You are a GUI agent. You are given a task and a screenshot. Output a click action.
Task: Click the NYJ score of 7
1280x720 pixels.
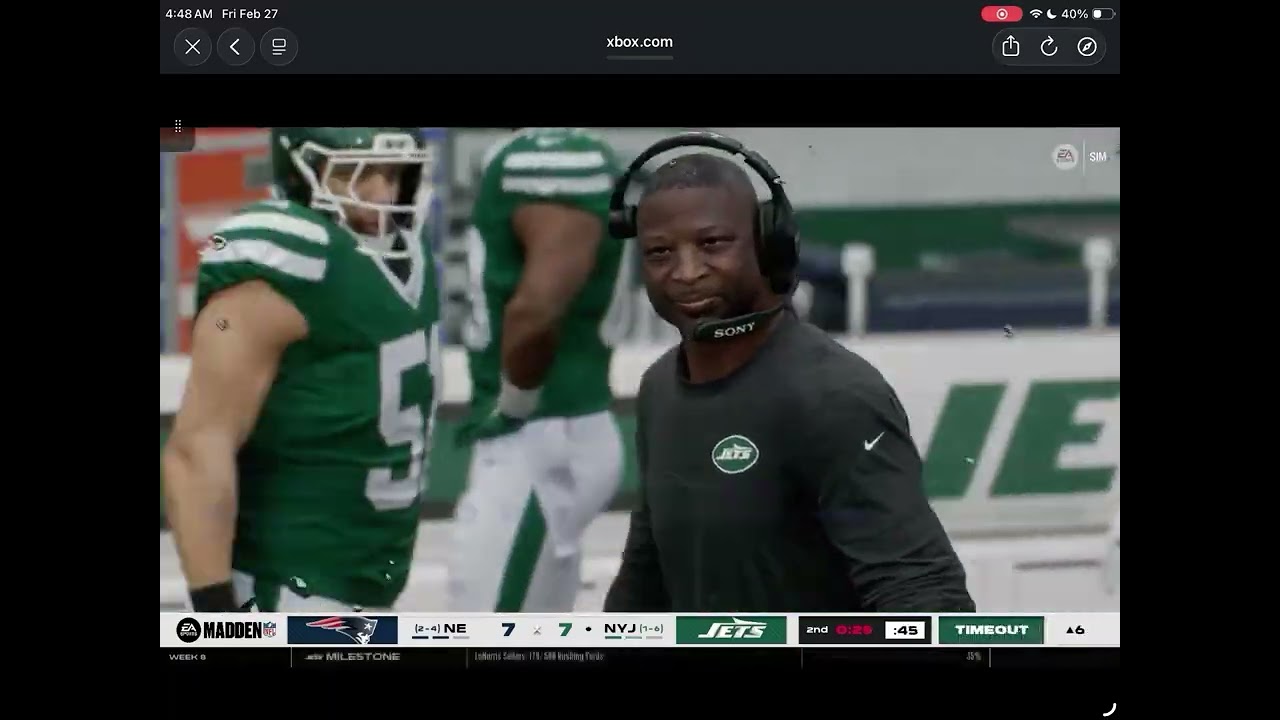[565, 630]
